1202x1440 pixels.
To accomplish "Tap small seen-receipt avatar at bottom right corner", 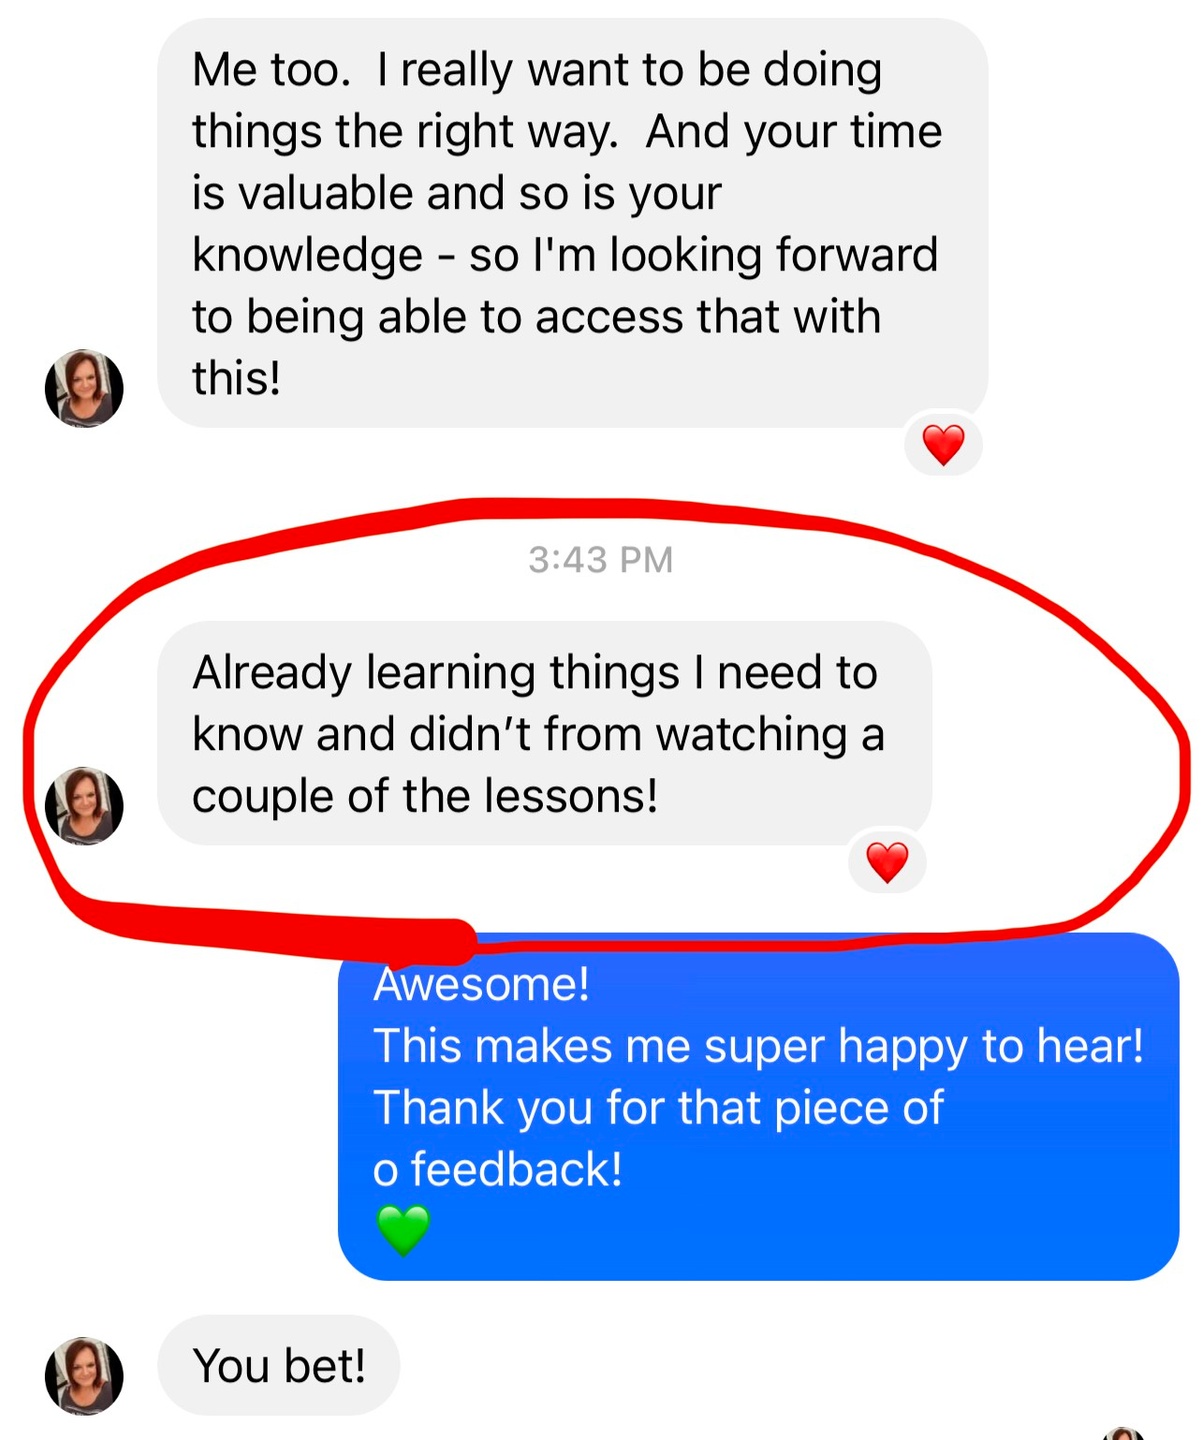I will click(1125, 1434).
